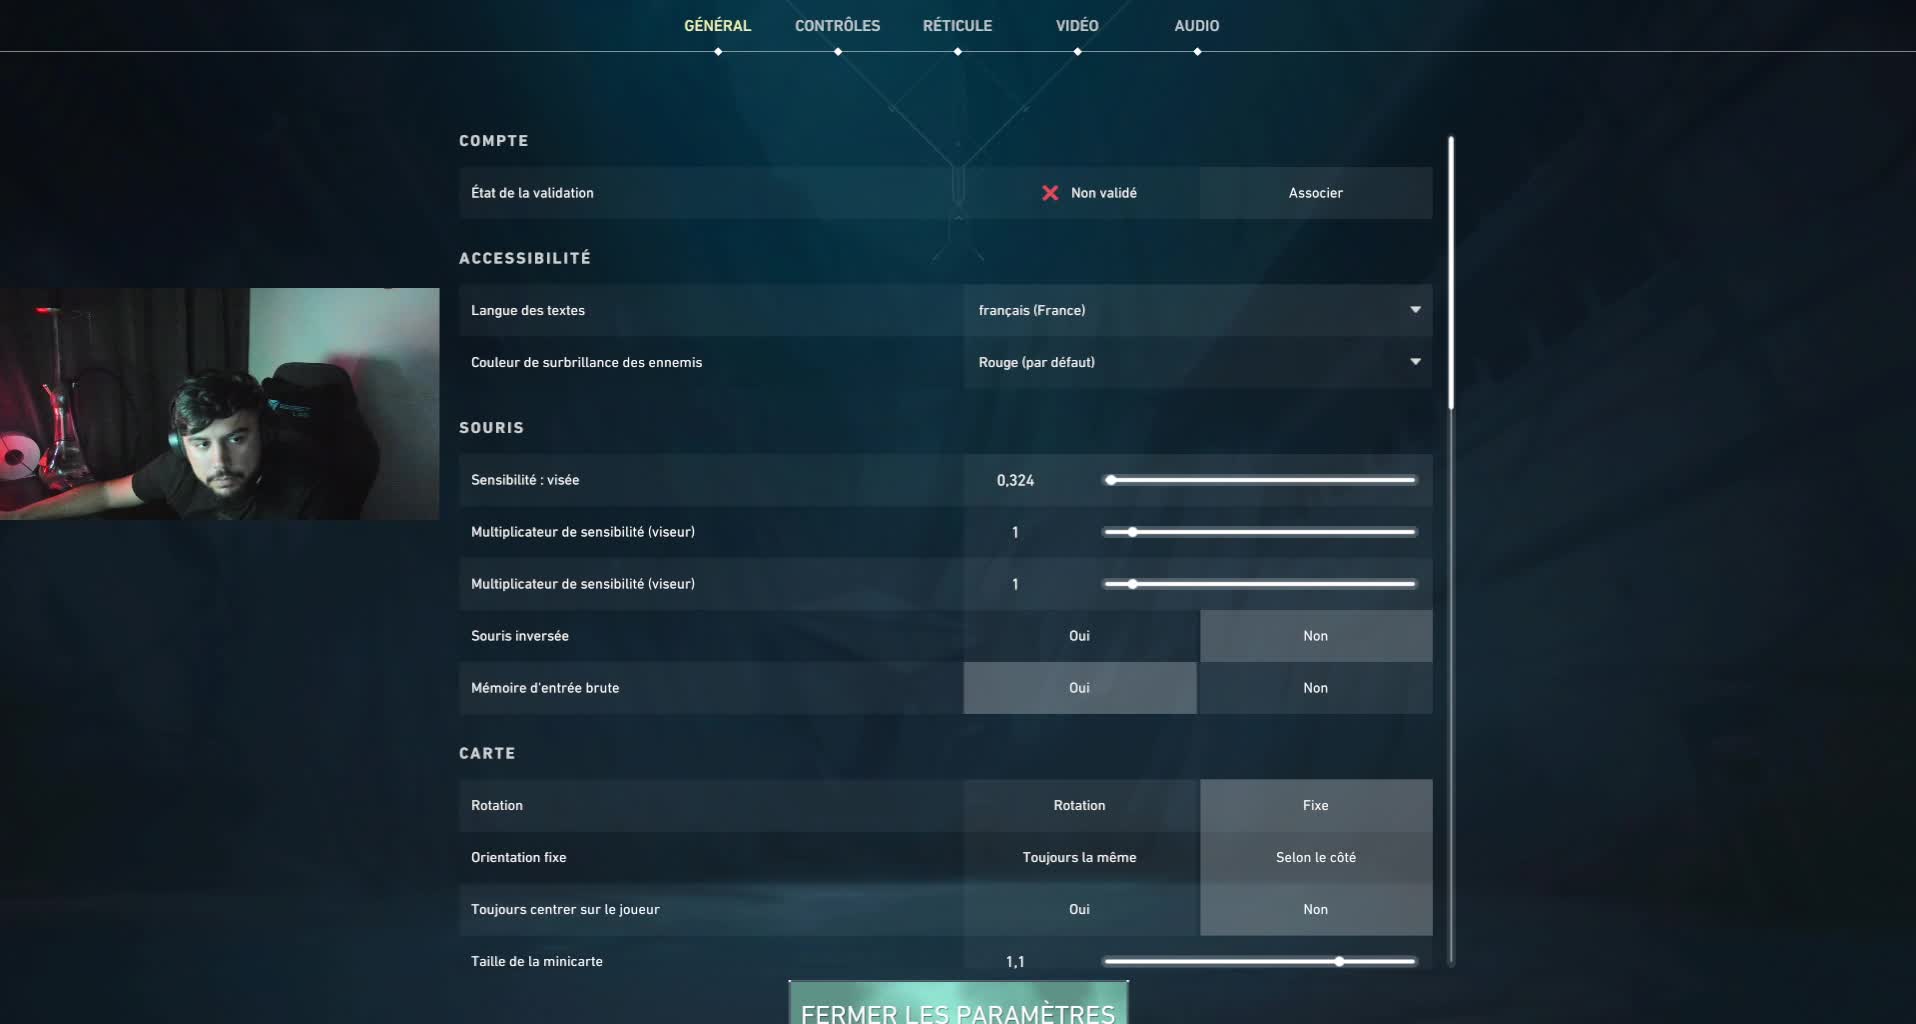The width and height of the screenshot is (1916, 1024).
Task: Select Selon le côté orientation
Action: 1316,858
